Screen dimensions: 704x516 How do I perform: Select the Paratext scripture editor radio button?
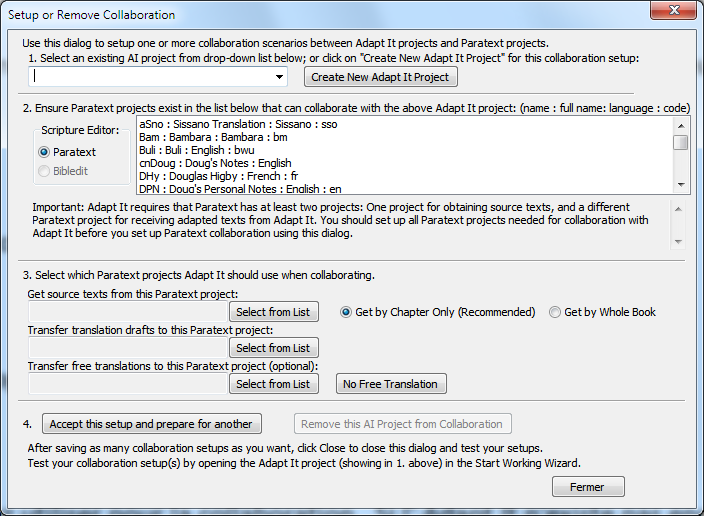44,152
